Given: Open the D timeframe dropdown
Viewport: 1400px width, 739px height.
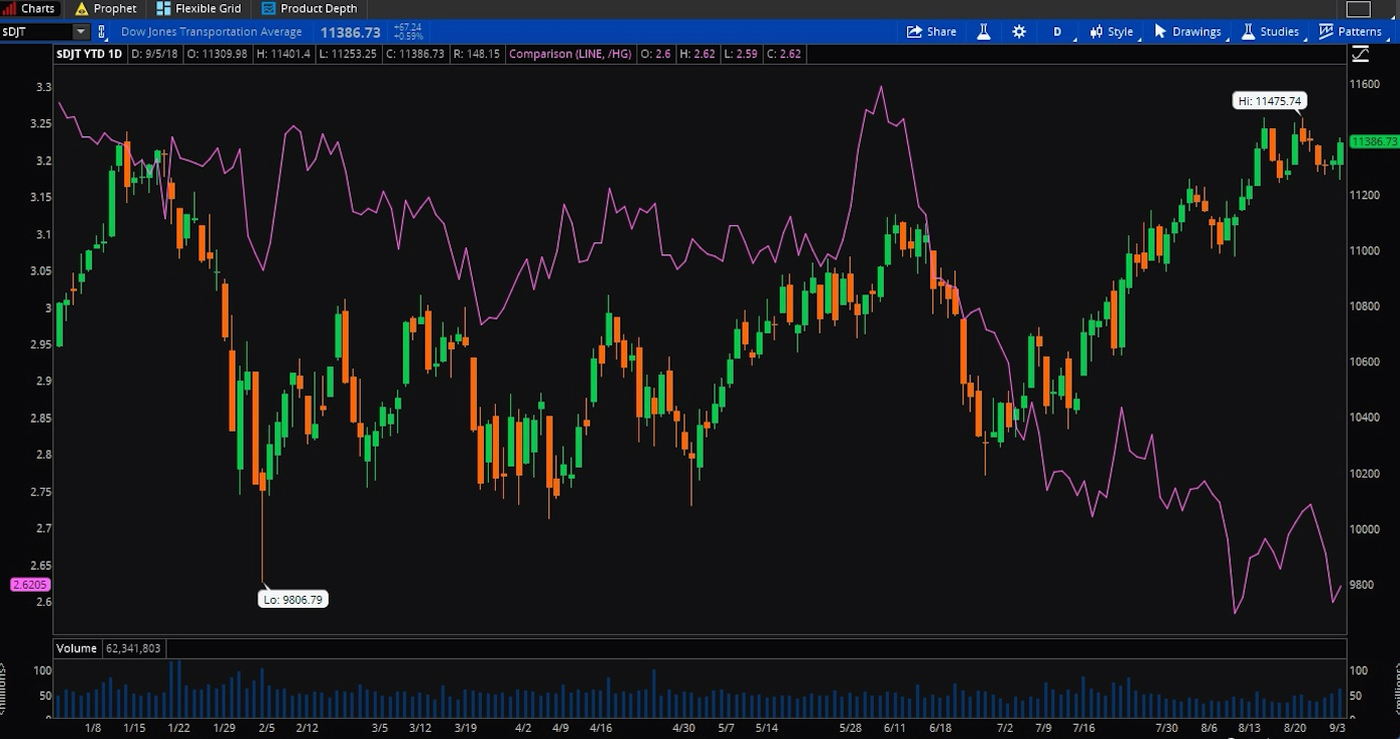Looking at the screenshot, I should [1058, 32].
